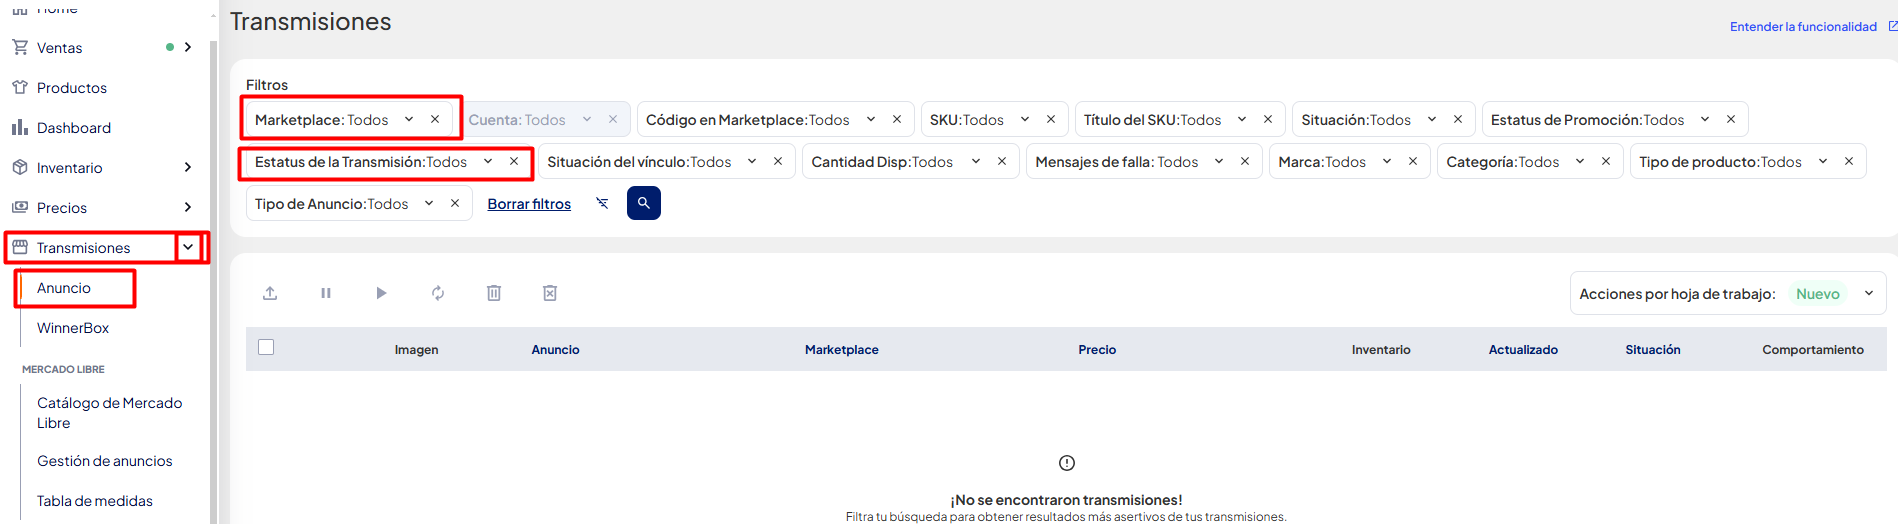Go to Dashboard menu item
1898x524 pixels.
coord(74,128)
